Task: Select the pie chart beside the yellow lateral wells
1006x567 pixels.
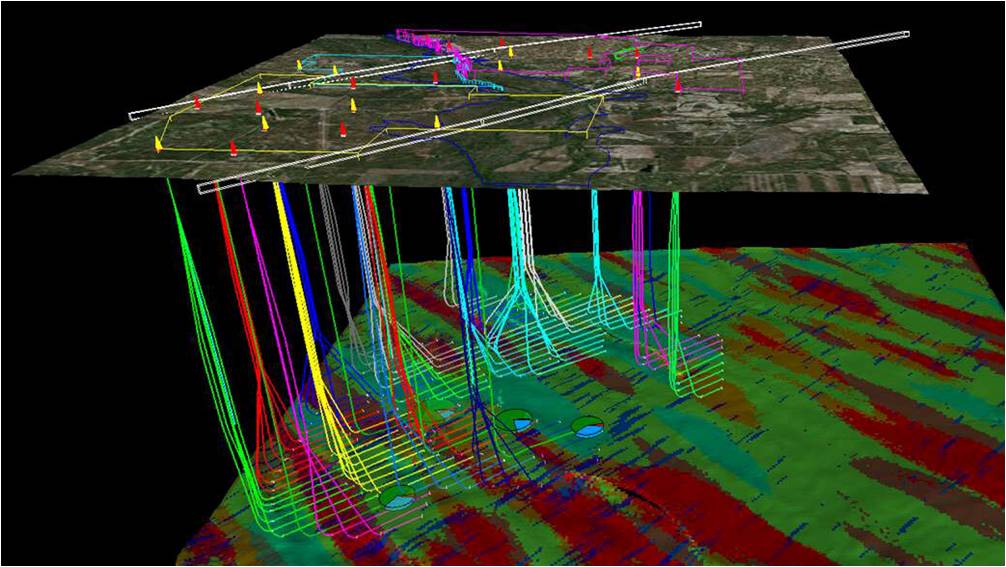Action: tap(397, 498)
